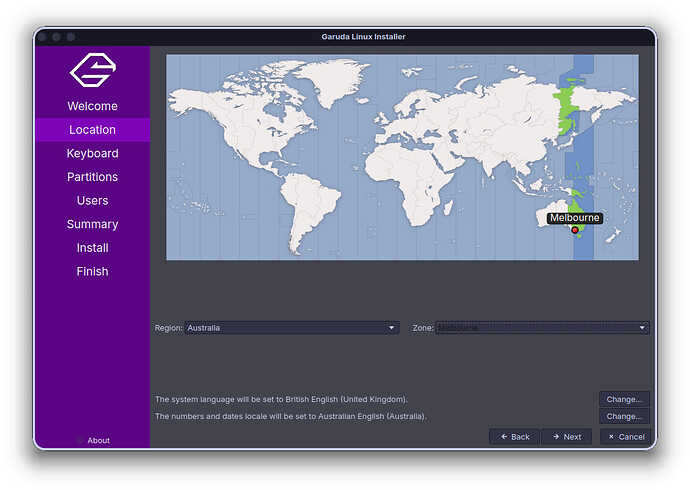
Task: Close the Garuda Linux Installer window
Action: (43, 37)
